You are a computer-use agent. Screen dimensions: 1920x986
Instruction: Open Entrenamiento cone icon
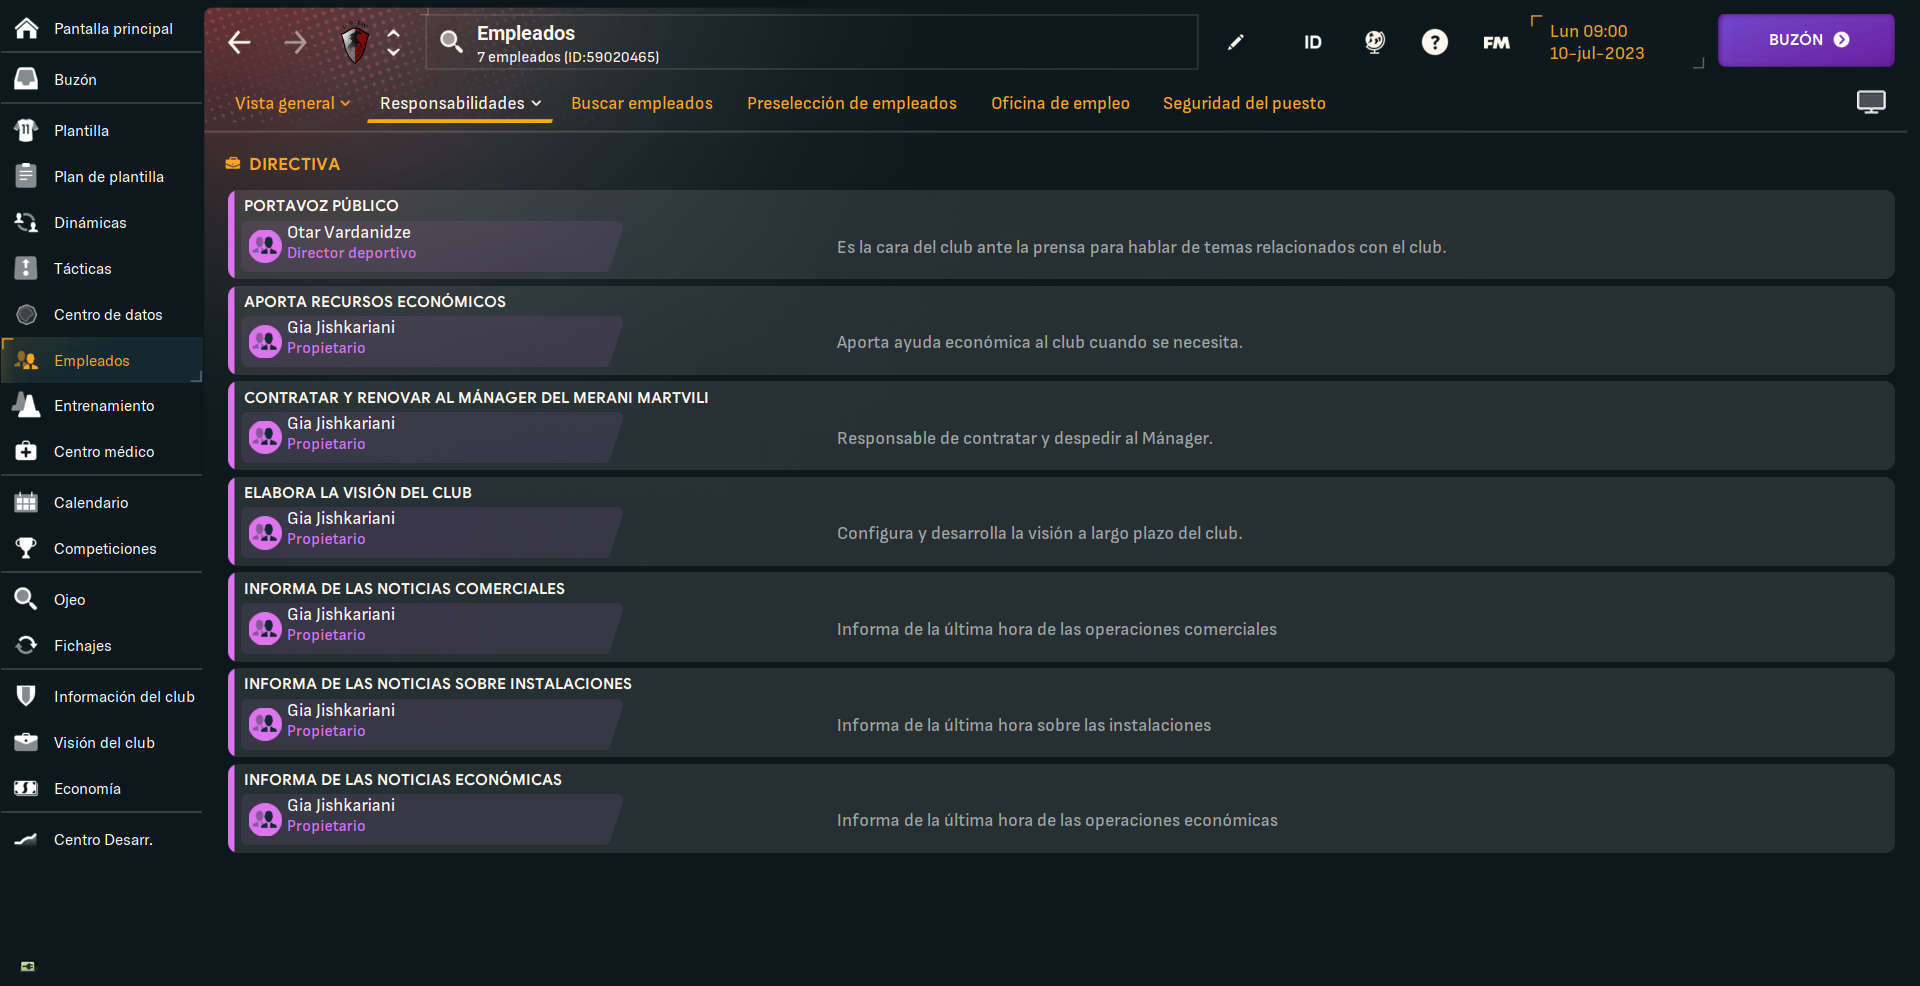point(27,405)
